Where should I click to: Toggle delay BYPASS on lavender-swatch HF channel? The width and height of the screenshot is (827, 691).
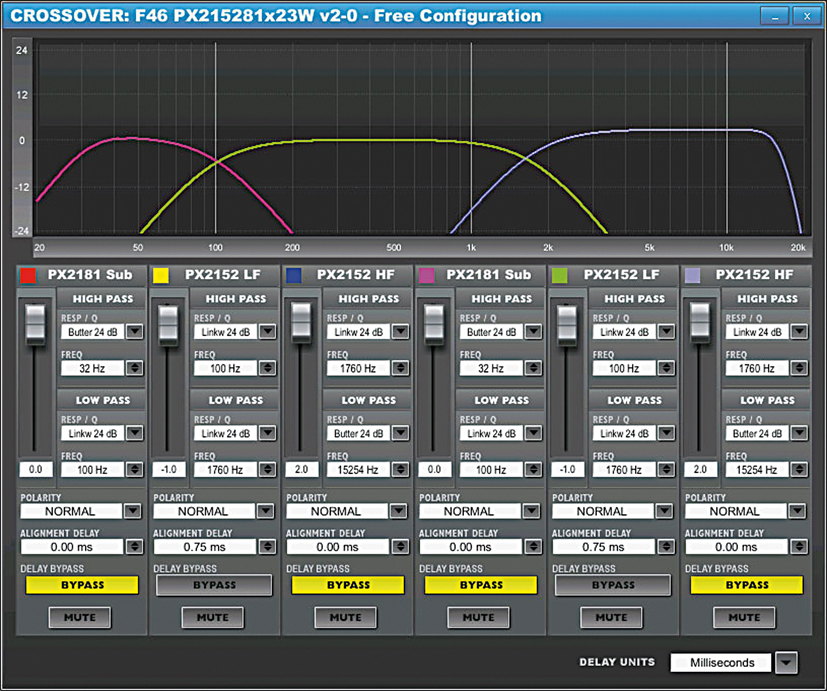pyautogui.click(x=746, y=585)
